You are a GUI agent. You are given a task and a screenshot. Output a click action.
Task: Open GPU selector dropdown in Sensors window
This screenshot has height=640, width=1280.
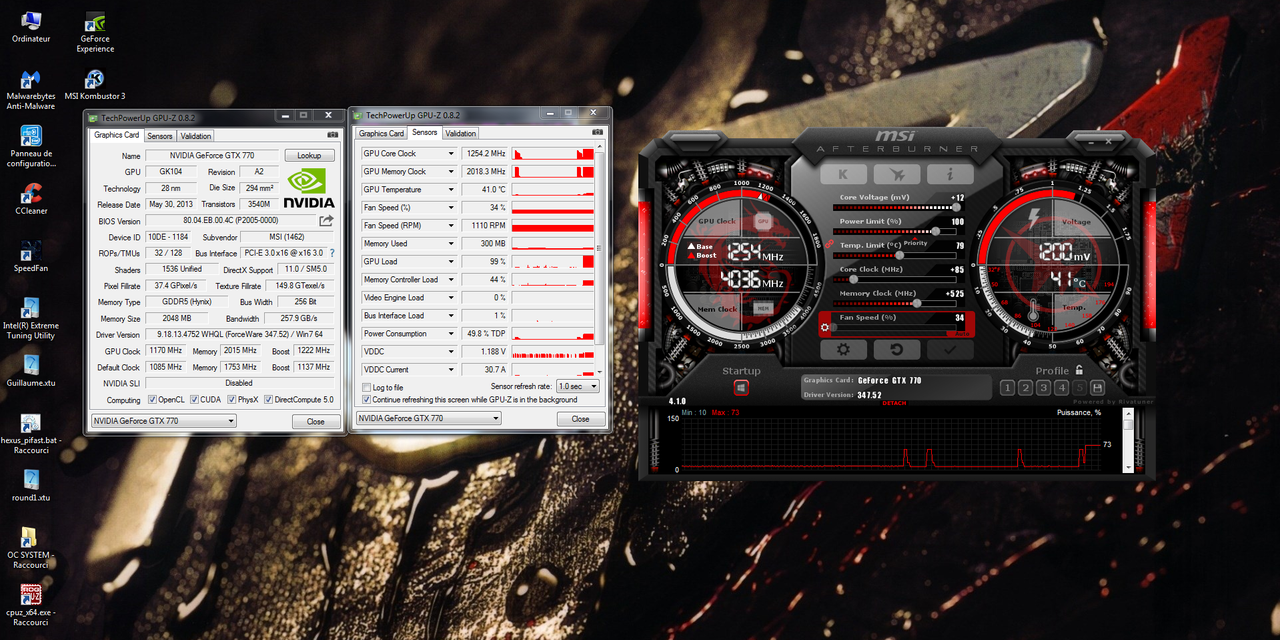429,418
